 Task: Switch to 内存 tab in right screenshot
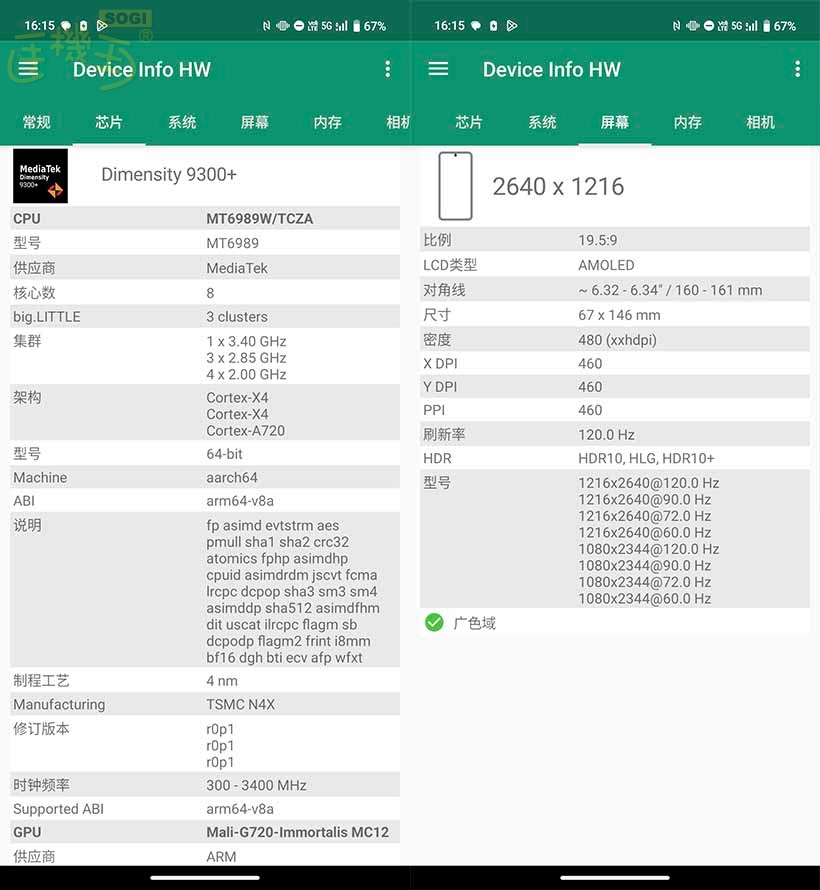click(688, 122)
